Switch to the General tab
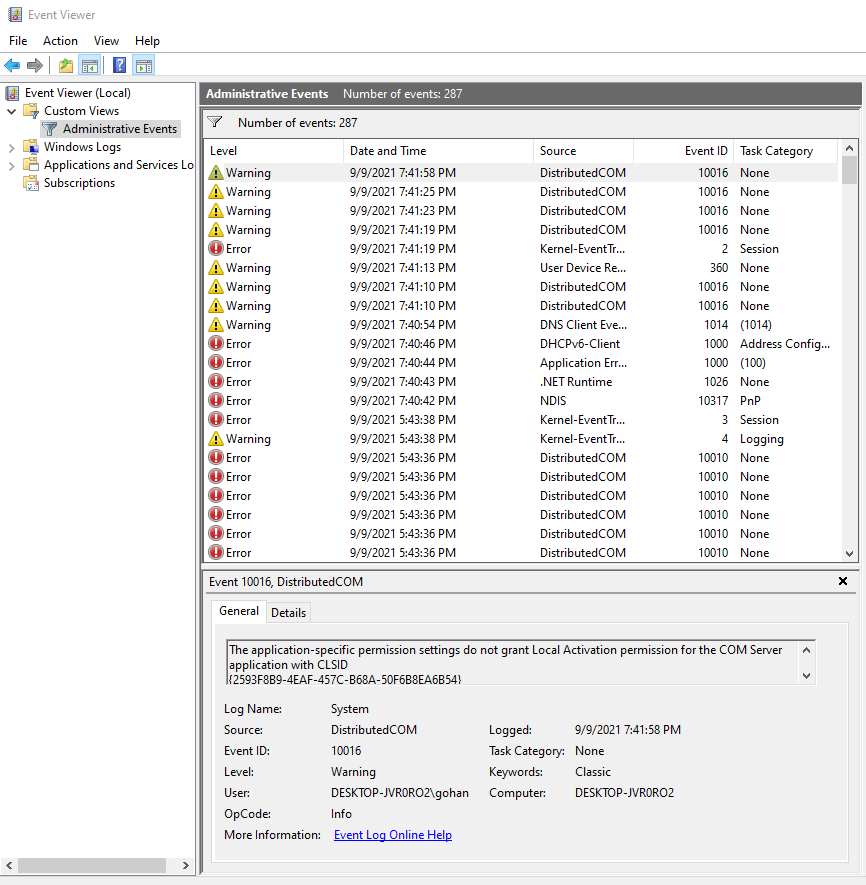This screenshot has width=866, height=885. (239, 611)
